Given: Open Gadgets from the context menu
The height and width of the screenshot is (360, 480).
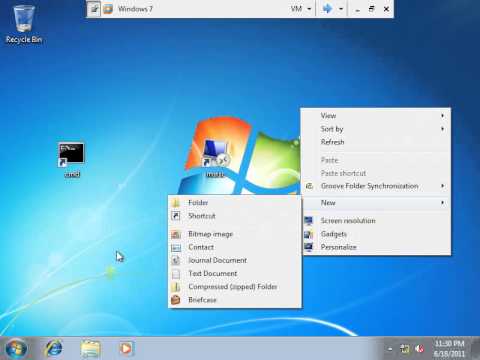Looking at the screenshot, I should (376, 234).
